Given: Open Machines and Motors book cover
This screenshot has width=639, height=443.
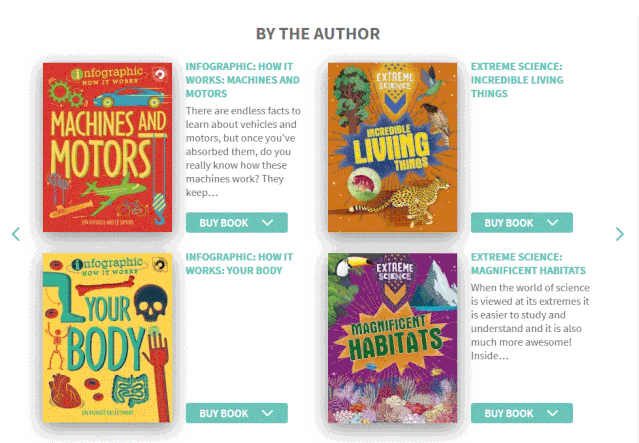Looking at the screenshot, I should coord(108,147).
